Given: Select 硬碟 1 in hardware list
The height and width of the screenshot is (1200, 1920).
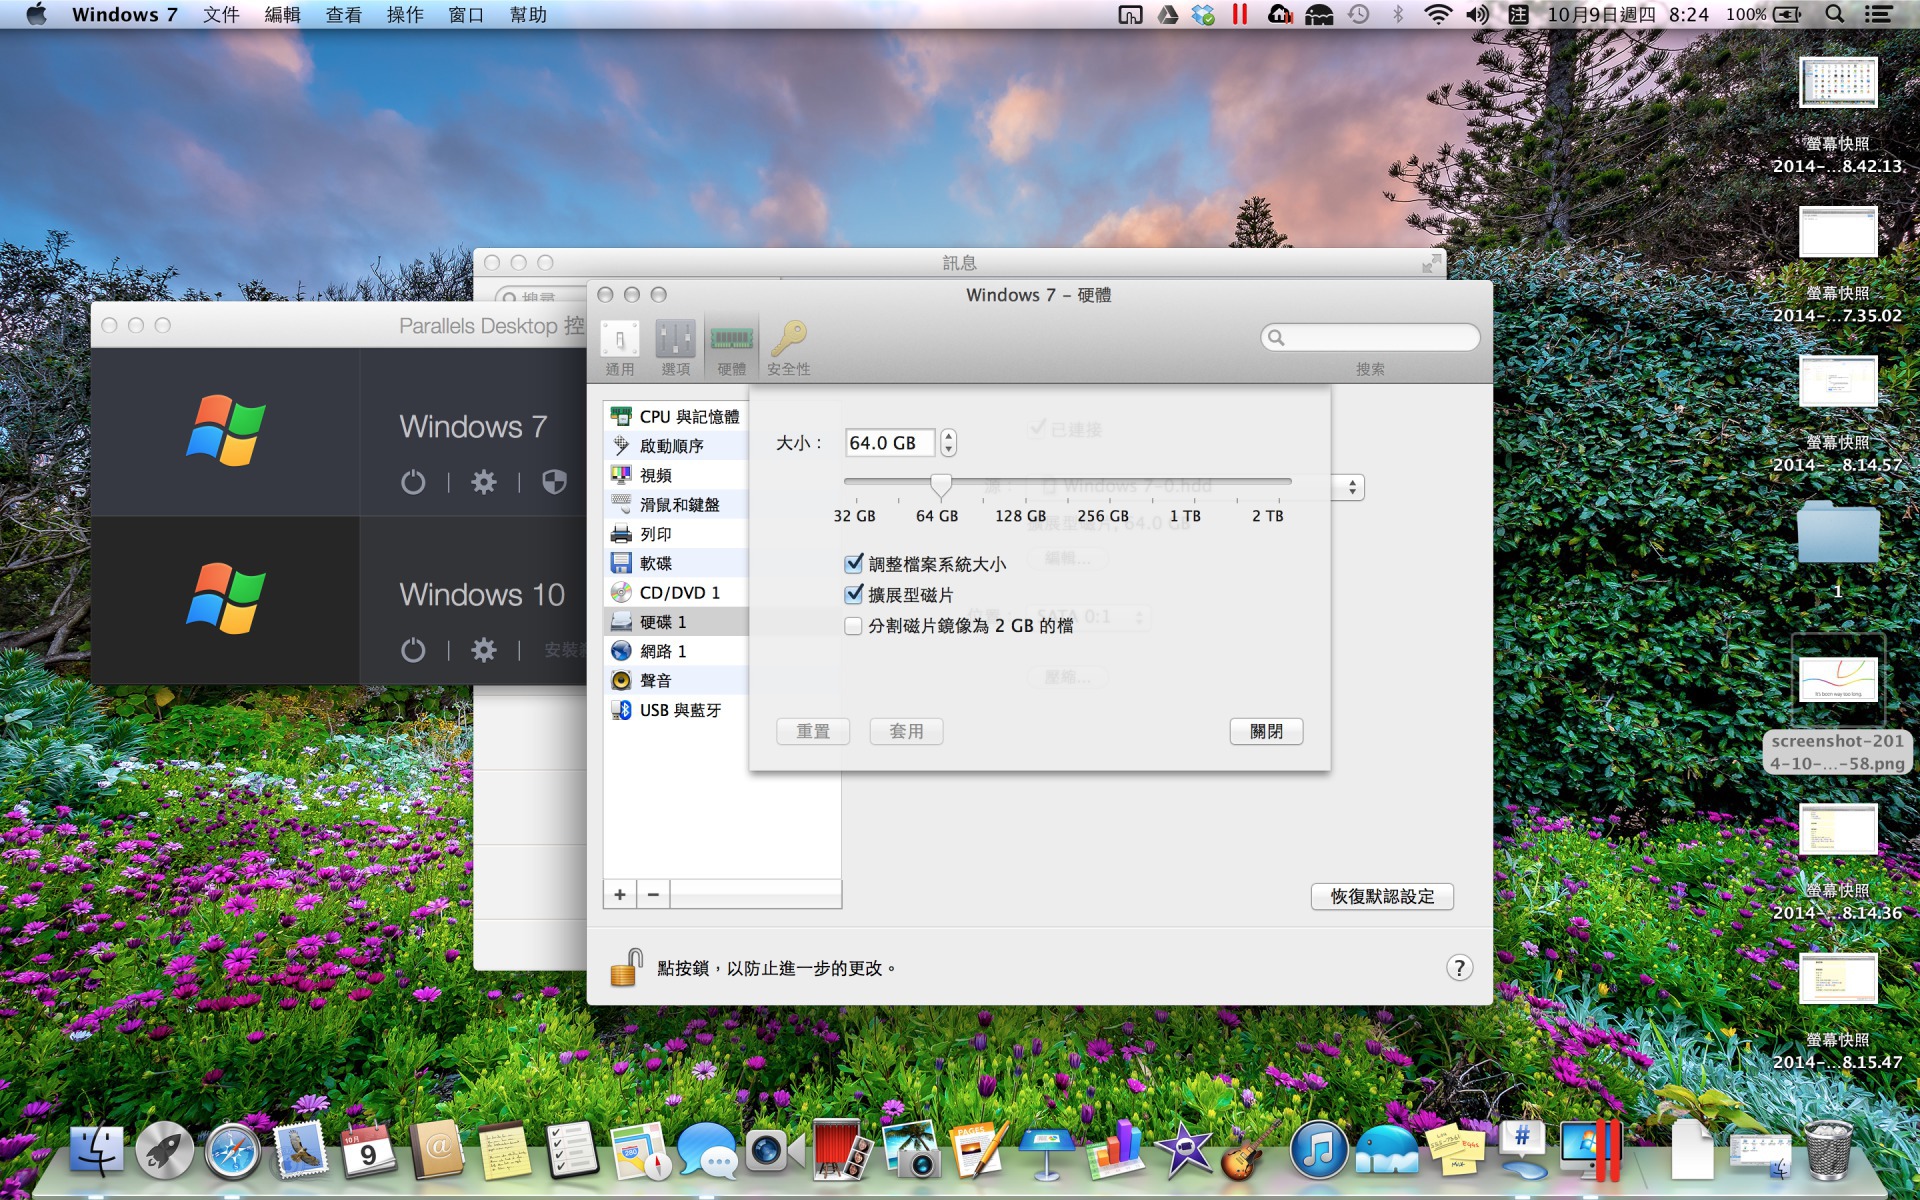Looking at the screenshot, I should point(676,621).
